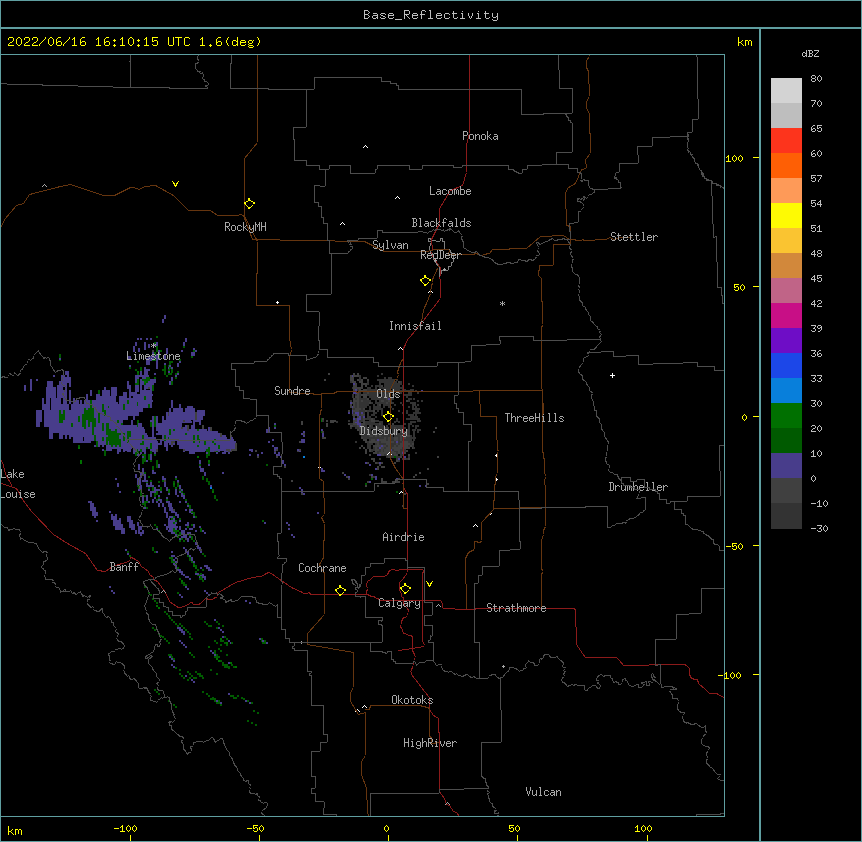Screen dimensions: 862x842
Task: Click the Vulcan town label
Action: pos(543,792)
